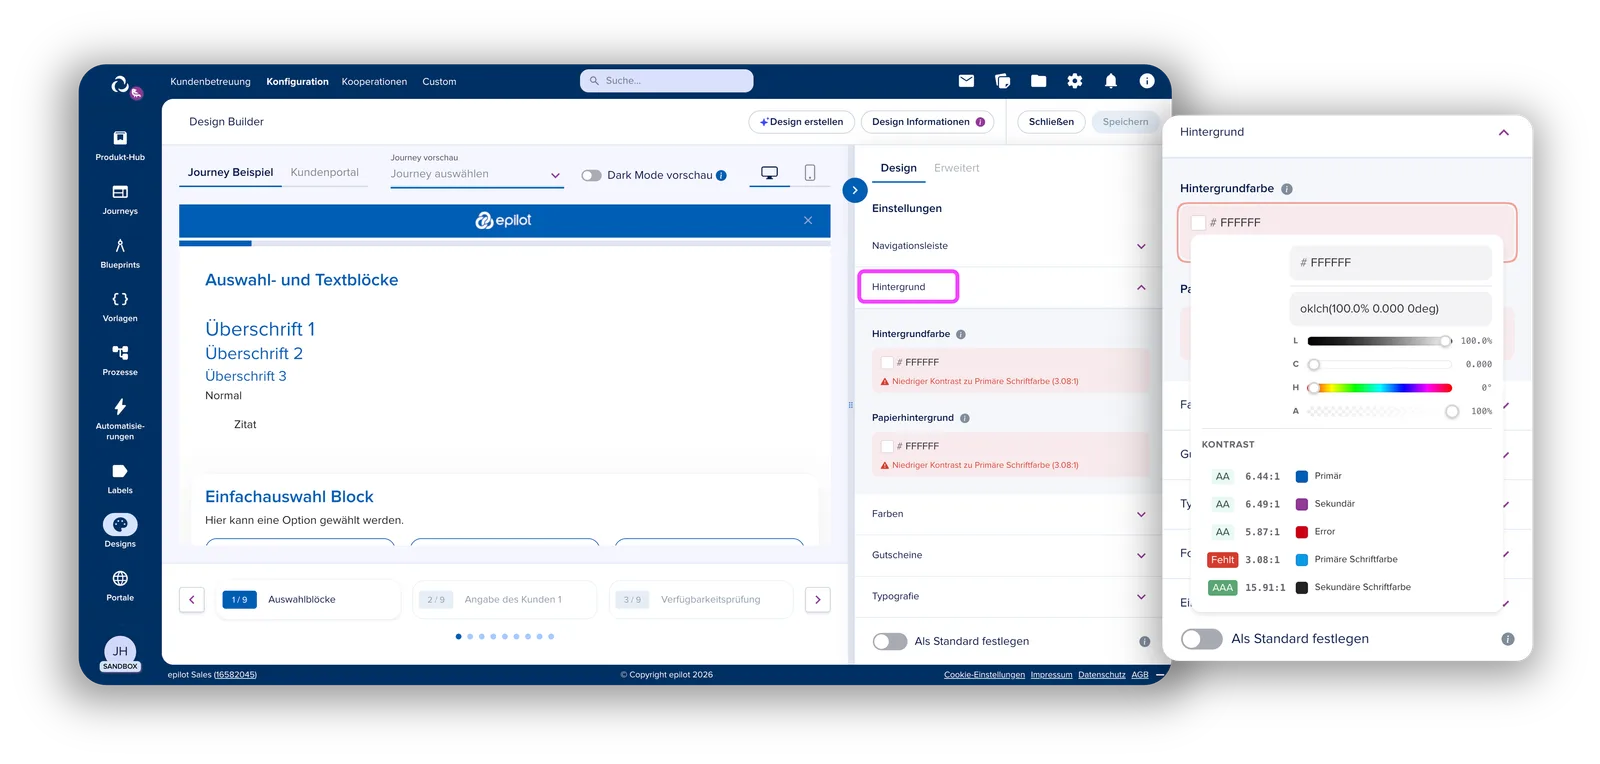Expand the Navigationsleiste section

pyautogui.click(x=1008, y=246)
